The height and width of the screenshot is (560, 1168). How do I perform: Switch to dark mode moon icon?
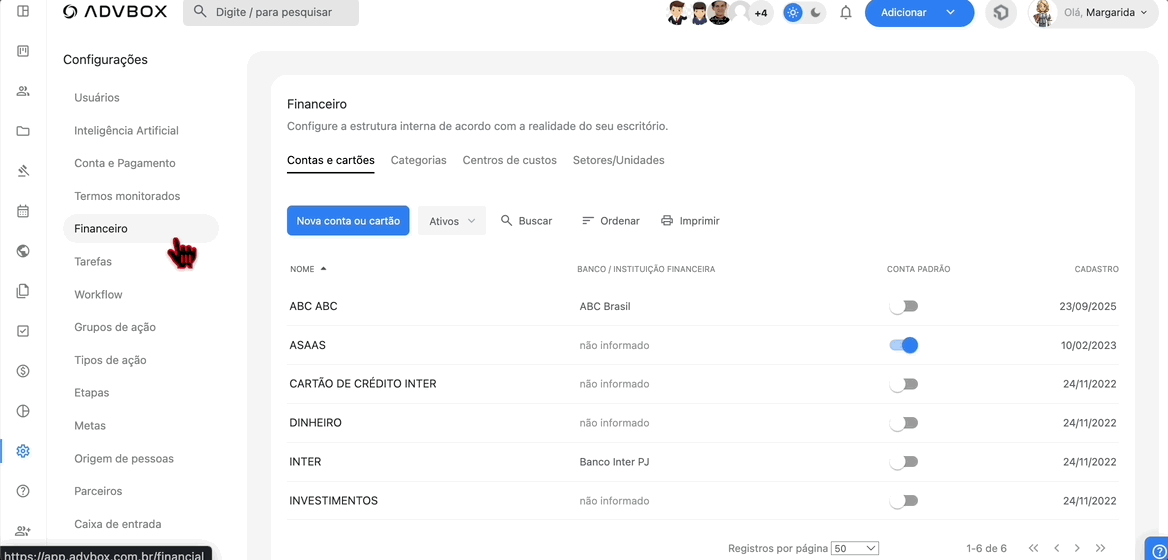(816, 13)
